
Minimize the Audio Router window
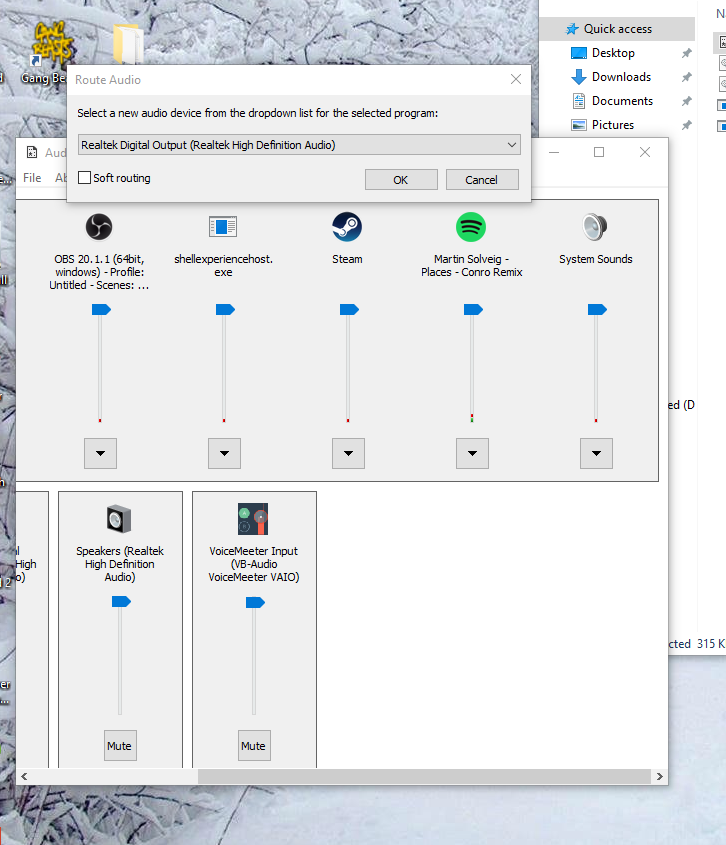point(554,153)
